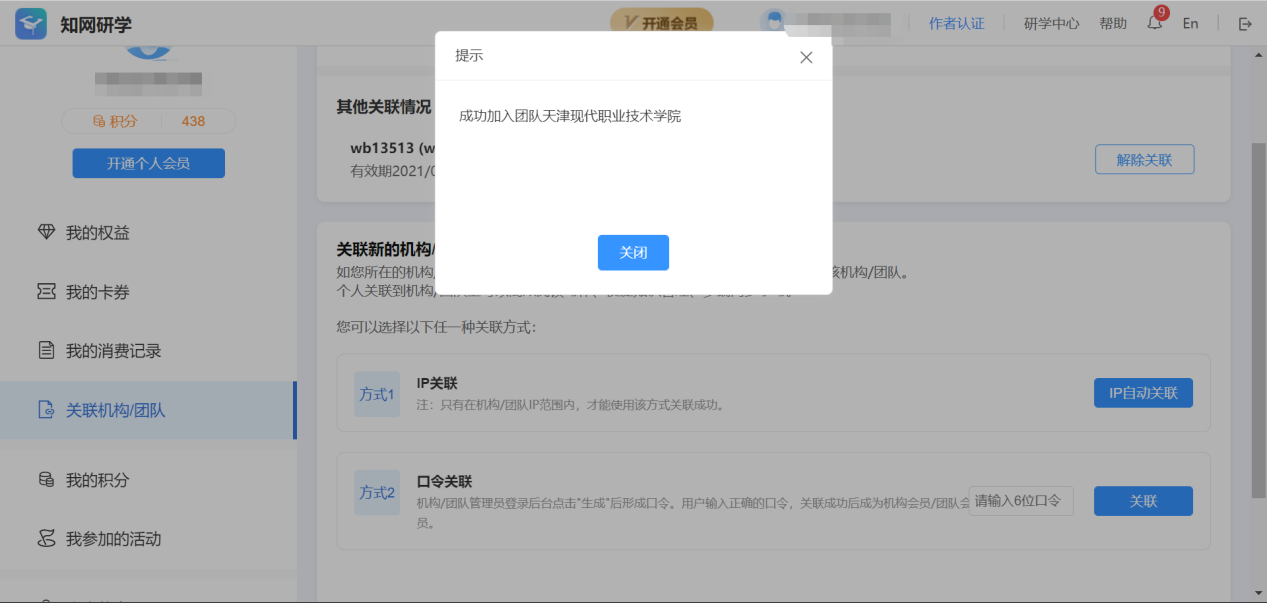Click the document icon beside 我的消费记录
Screen dimensions: 1267x603
point(46,350)
